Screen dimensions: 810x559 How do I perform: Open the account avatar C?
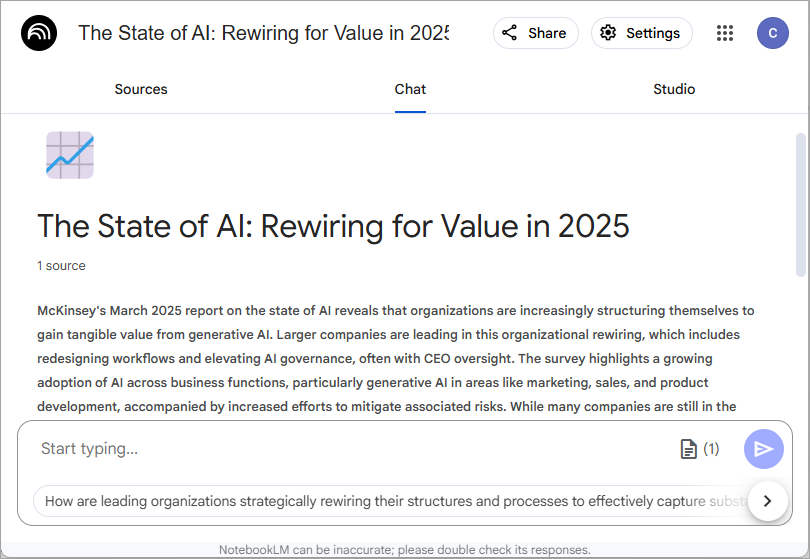[772, 33]
